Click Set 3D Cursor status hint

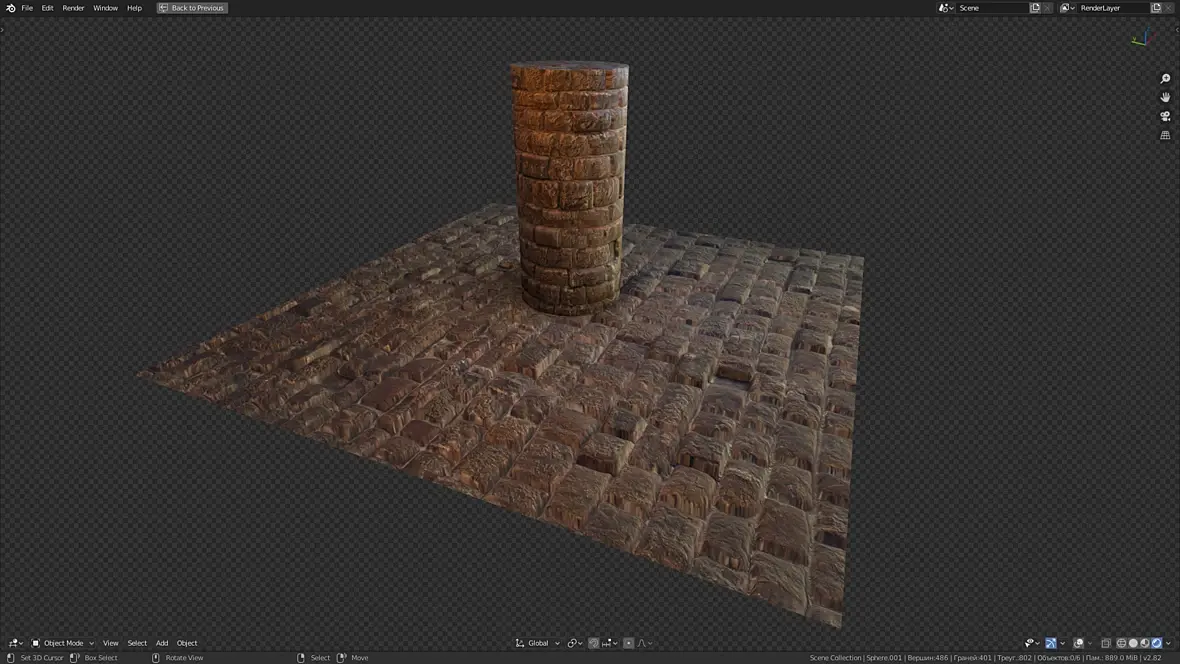click(42, 658)
